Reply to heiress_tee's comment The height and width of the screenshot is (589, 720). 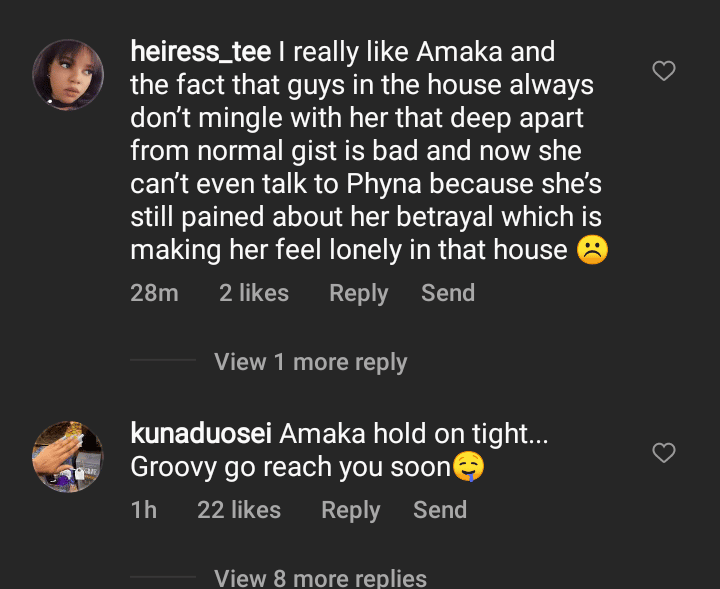[x=358, y=293]
